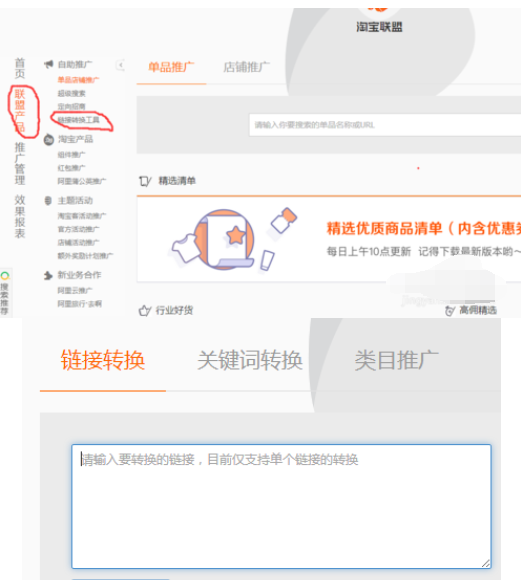Open 单品店铺推广 in the sidebar
Screen dimensions: 521x581
78,80
